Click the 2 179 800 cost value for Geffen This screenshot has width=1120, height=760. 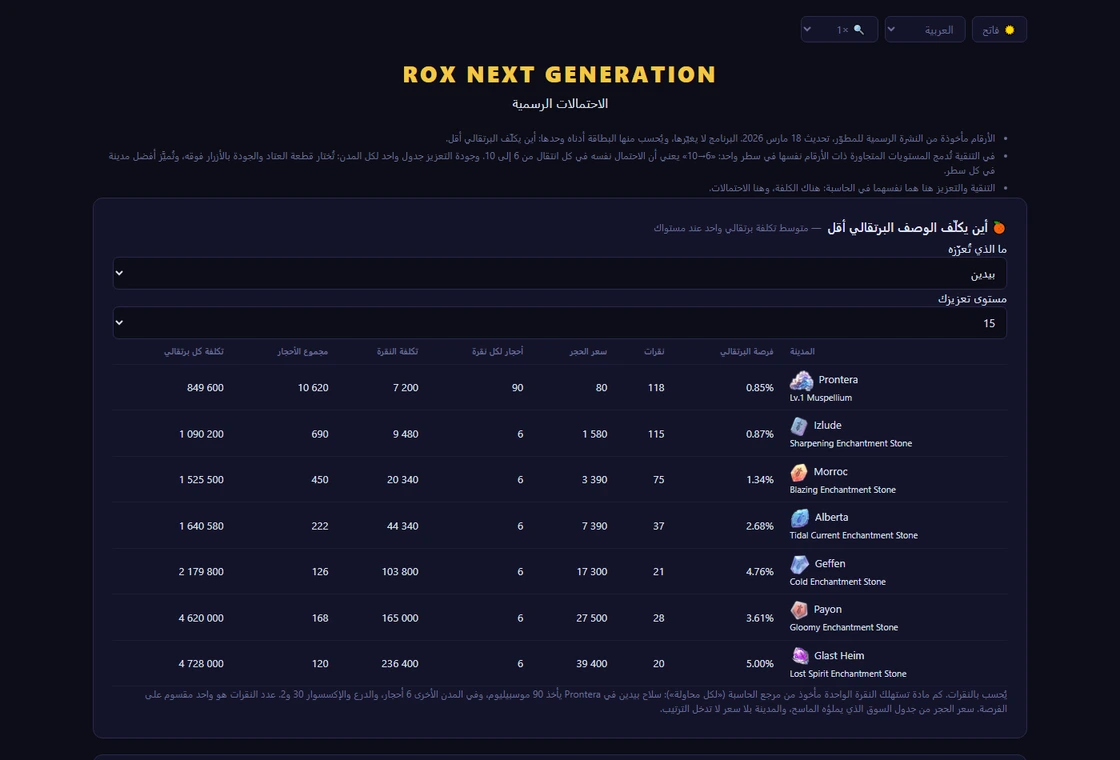click(x=201, y=572)
